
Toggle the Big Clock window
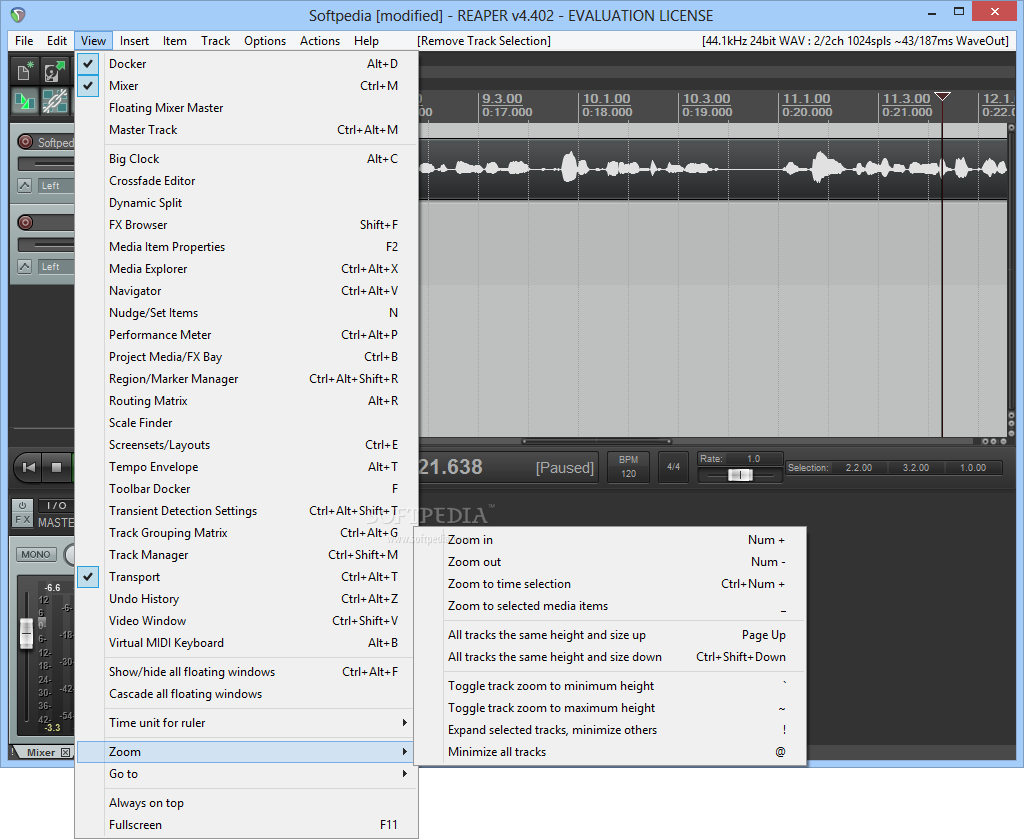point(247,159)
